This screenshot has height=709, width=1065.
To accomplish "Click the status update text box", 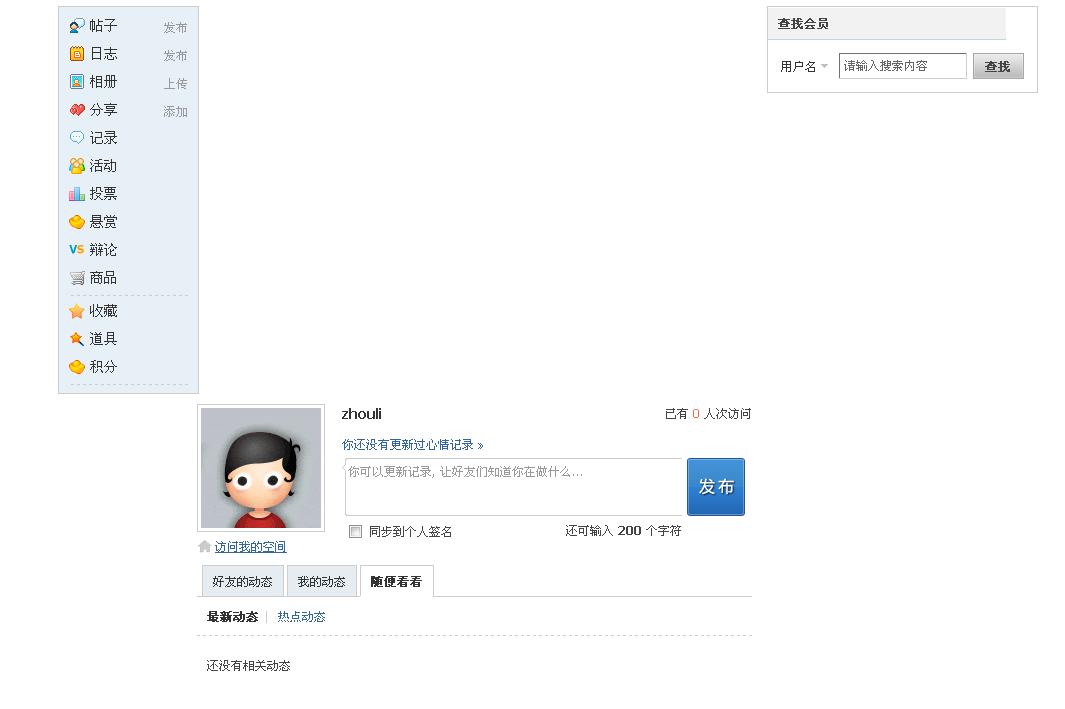I will (513, 487).
